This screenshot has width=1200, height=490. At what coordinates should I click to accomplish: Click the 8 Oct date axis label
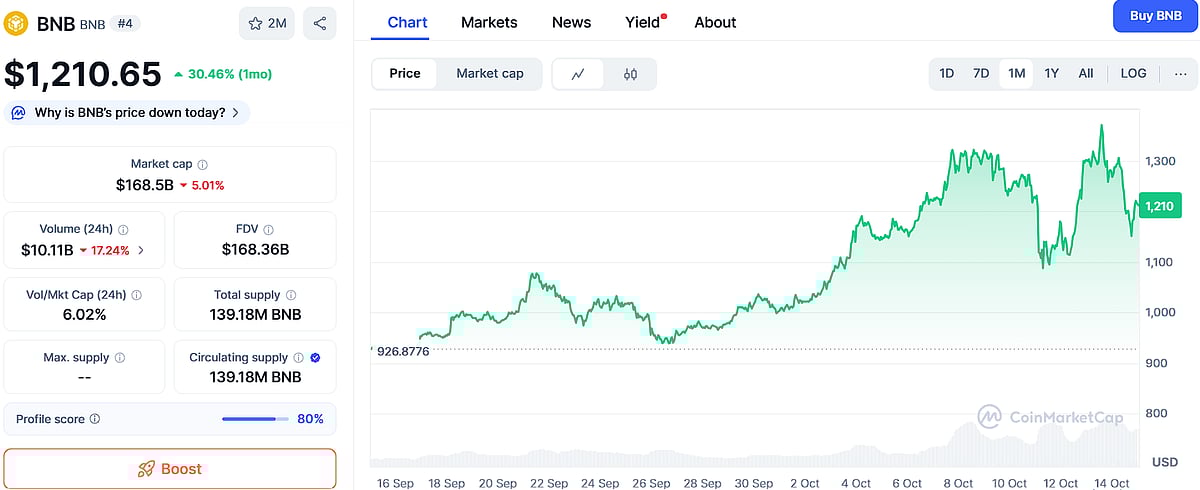tap(957, 483)
